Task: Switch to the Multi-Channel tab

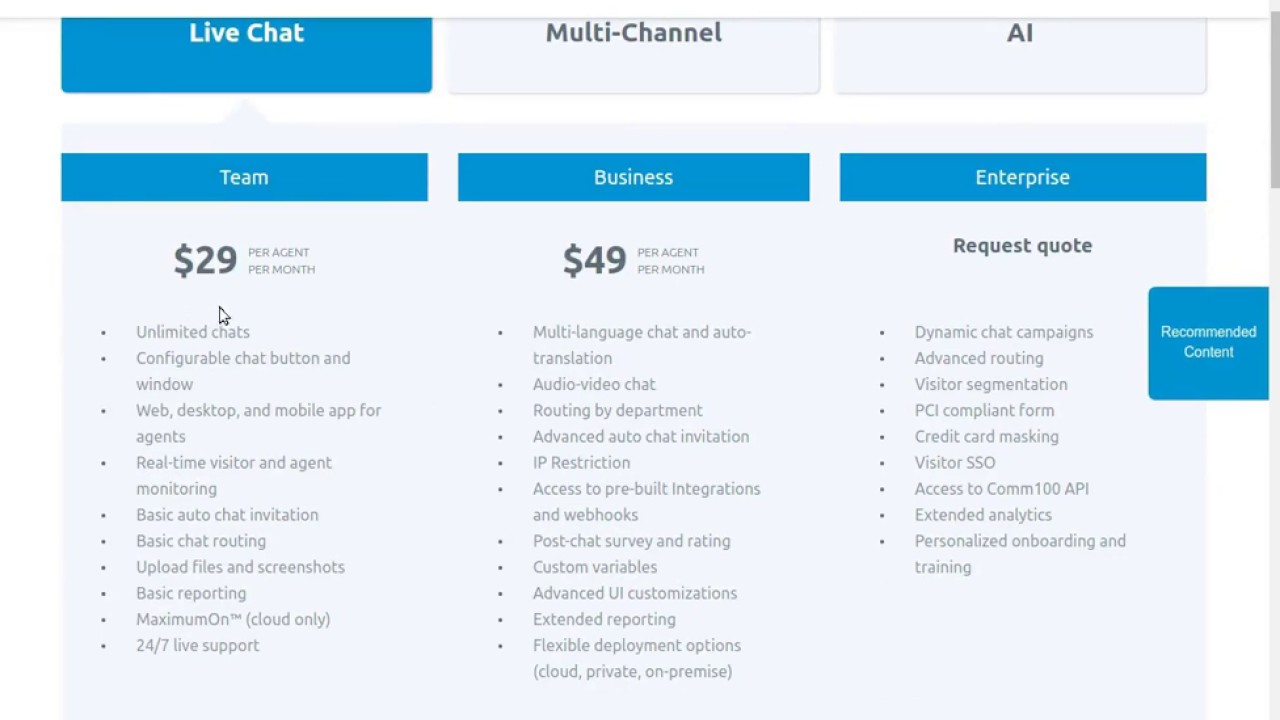Action: tap(633, 34)
